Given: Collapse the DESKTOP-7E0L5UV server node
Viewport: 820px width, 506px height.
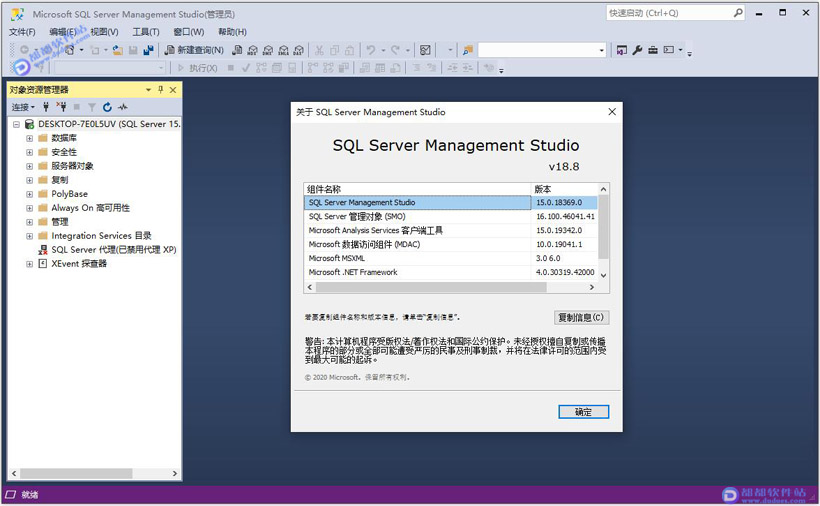Looking at the screenshot, I should (16, 124).
